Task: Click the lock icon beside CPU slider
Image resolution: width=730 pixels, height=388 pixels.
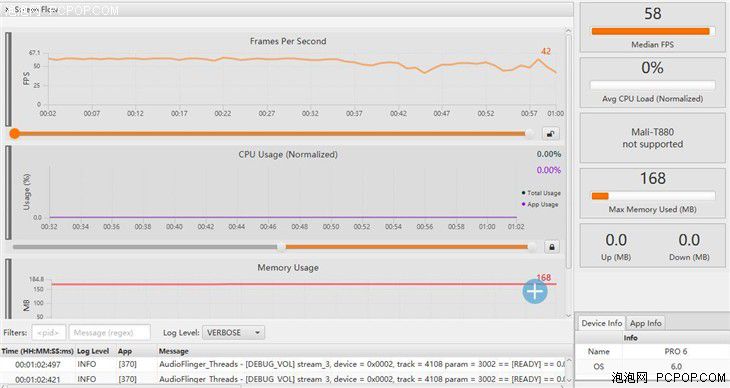Action: coord(552,247)
